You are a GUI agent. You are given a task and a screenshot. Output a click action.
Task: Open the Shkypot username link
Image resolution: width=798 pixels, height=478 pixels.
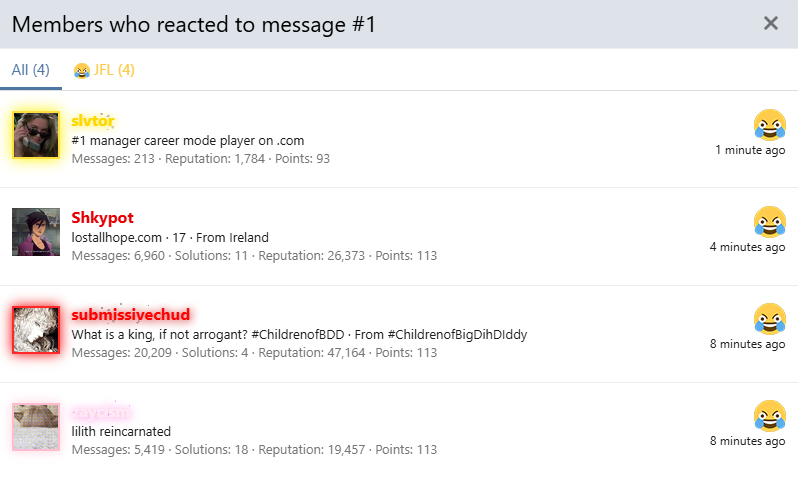[x=102, y=218]
